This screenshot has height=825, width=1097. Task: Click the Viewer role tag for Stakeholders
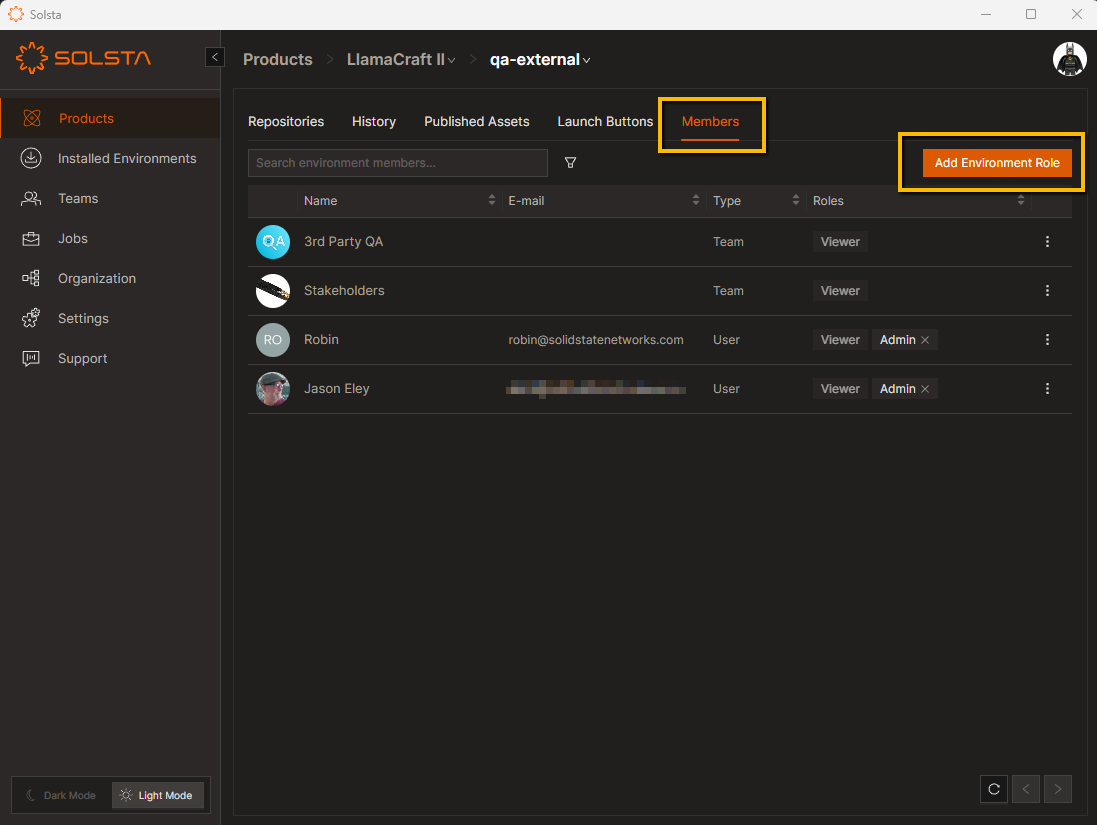coord(840,290)
